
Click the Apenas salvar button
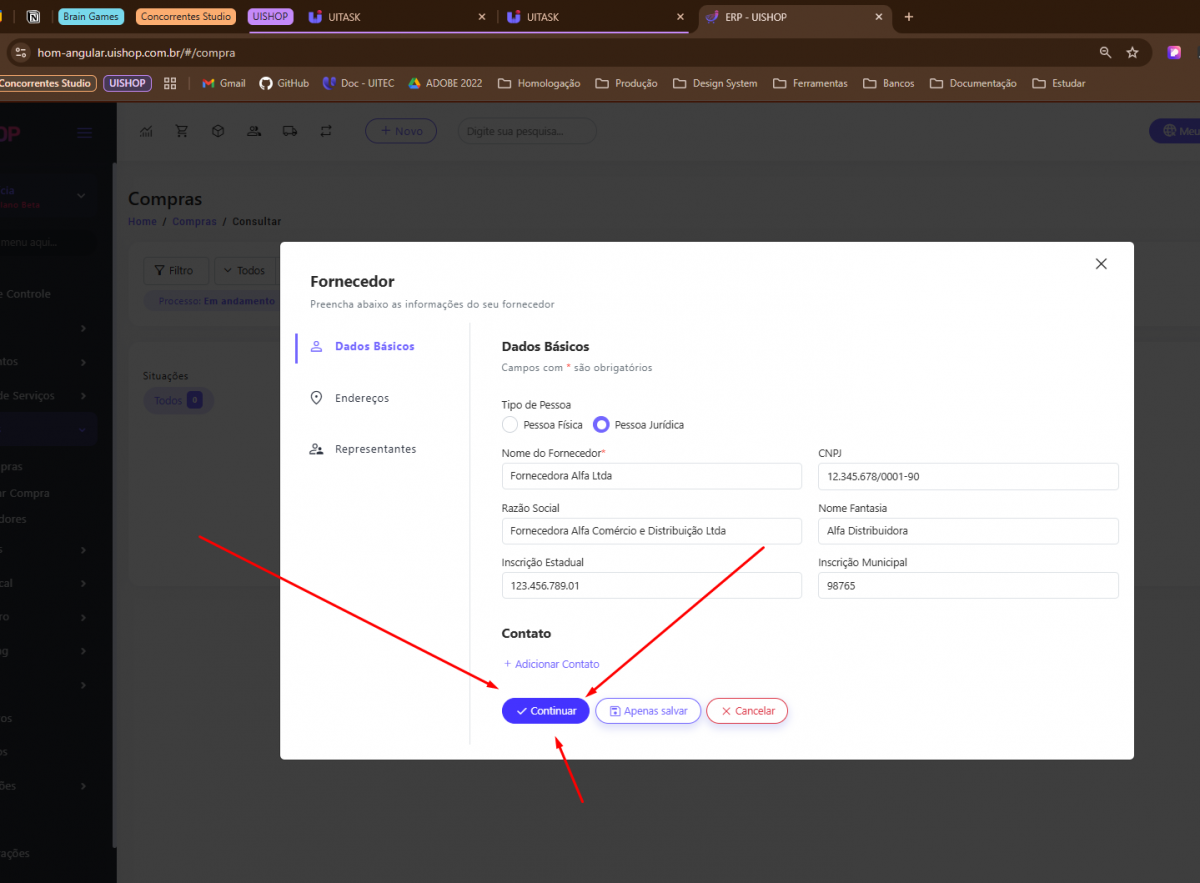coord(648,711)
